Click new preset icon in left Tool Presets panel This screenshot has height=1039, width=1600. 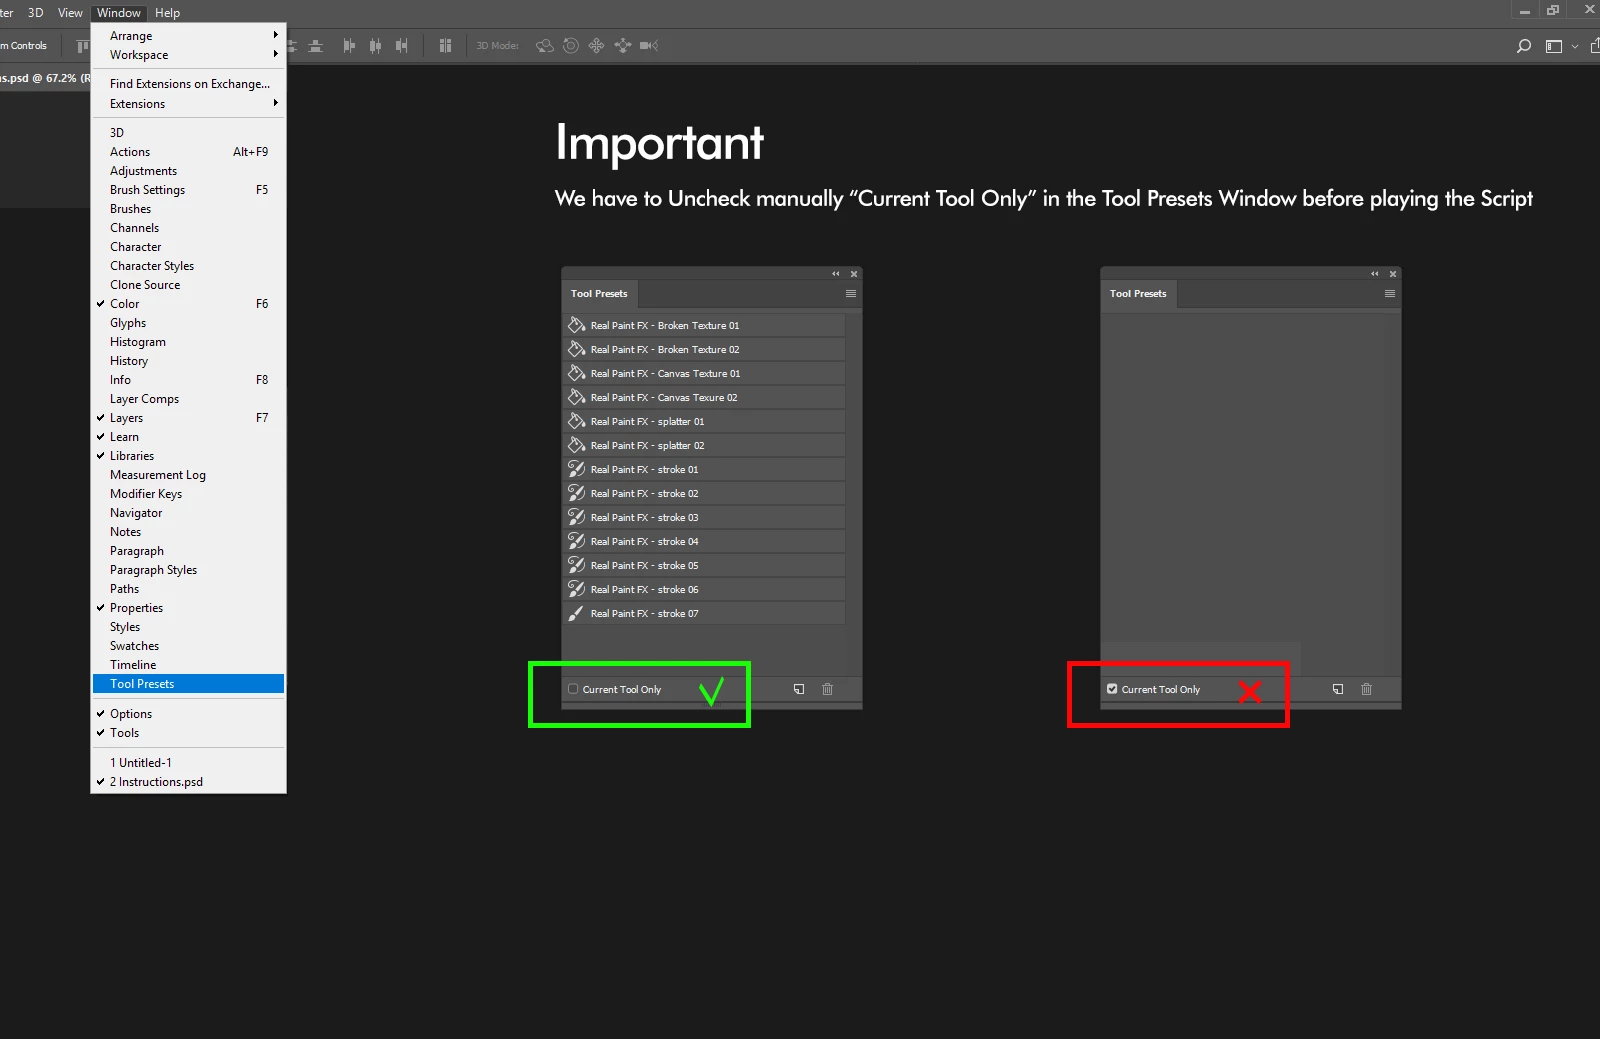pos(799,689)
